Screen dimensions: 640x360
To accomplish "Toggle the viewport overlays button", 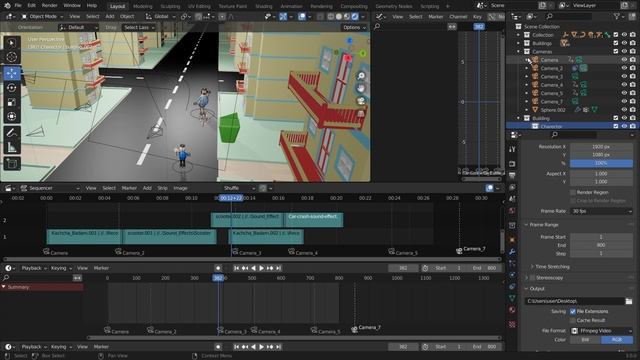I will 302,17.
